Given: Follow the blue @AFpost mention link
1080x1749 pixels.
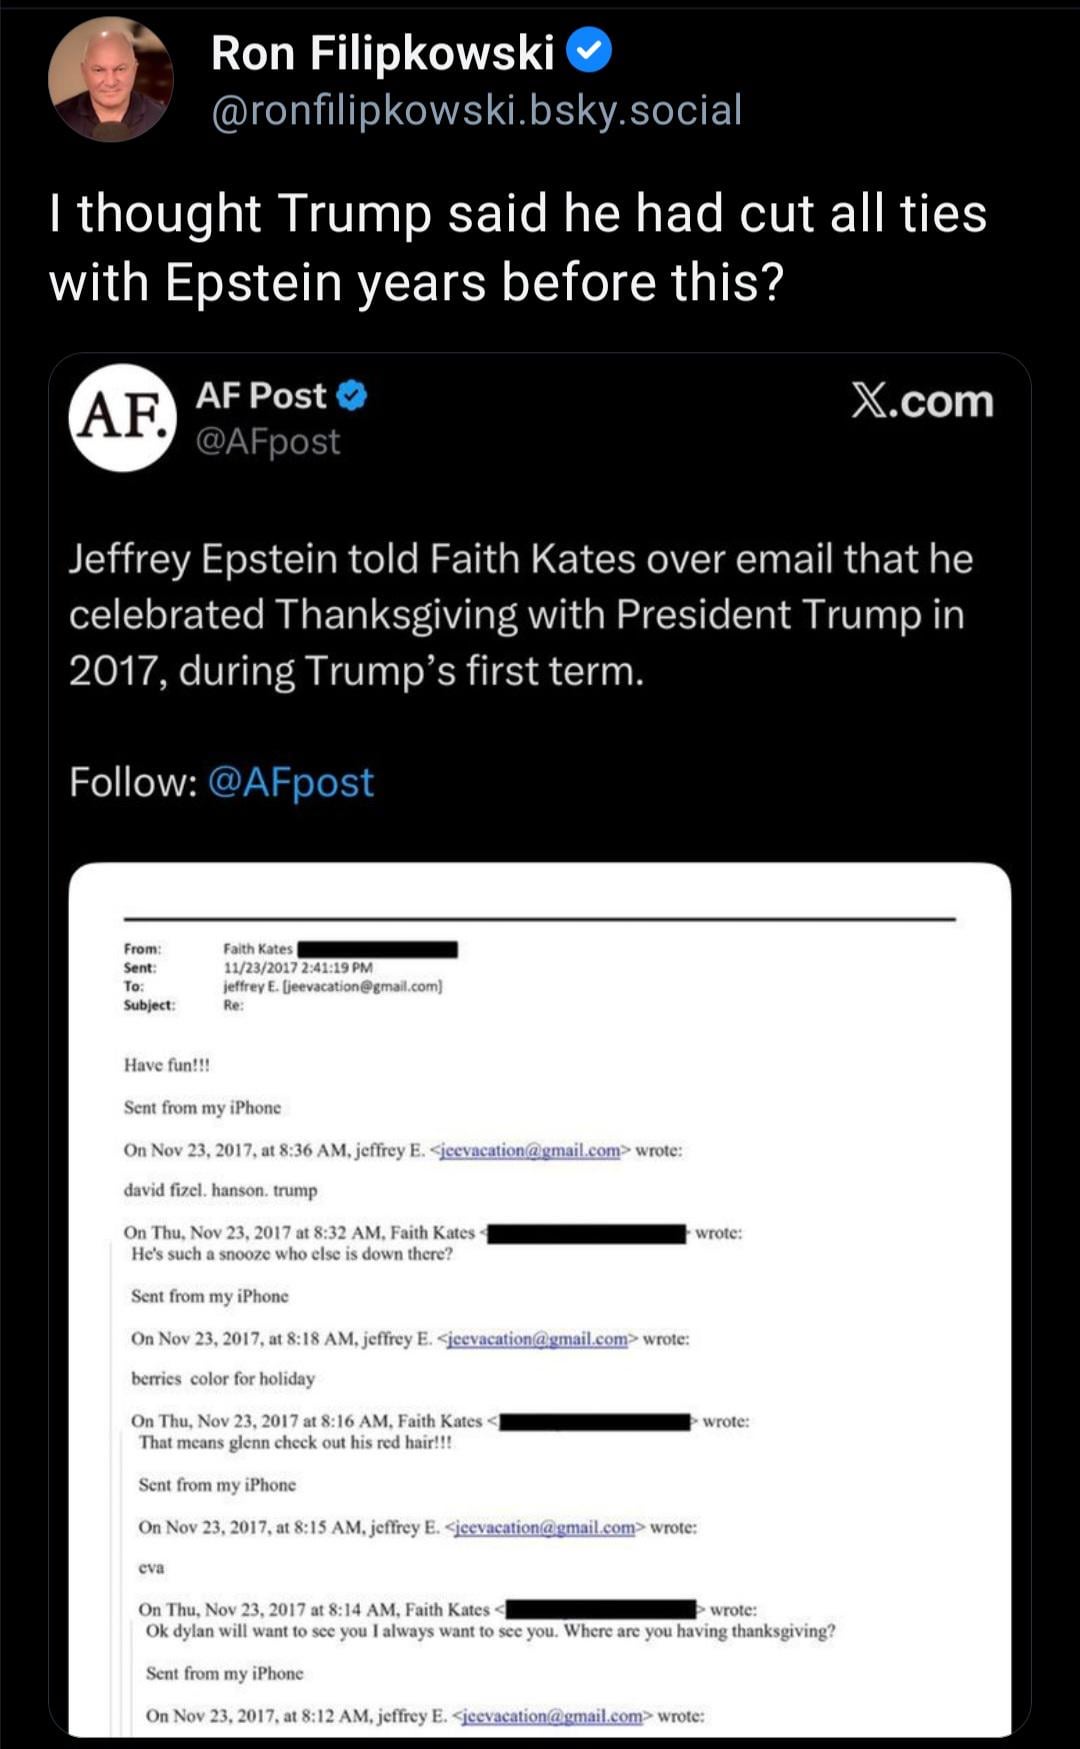Looking at the screenshot, I should click(290, 782).
